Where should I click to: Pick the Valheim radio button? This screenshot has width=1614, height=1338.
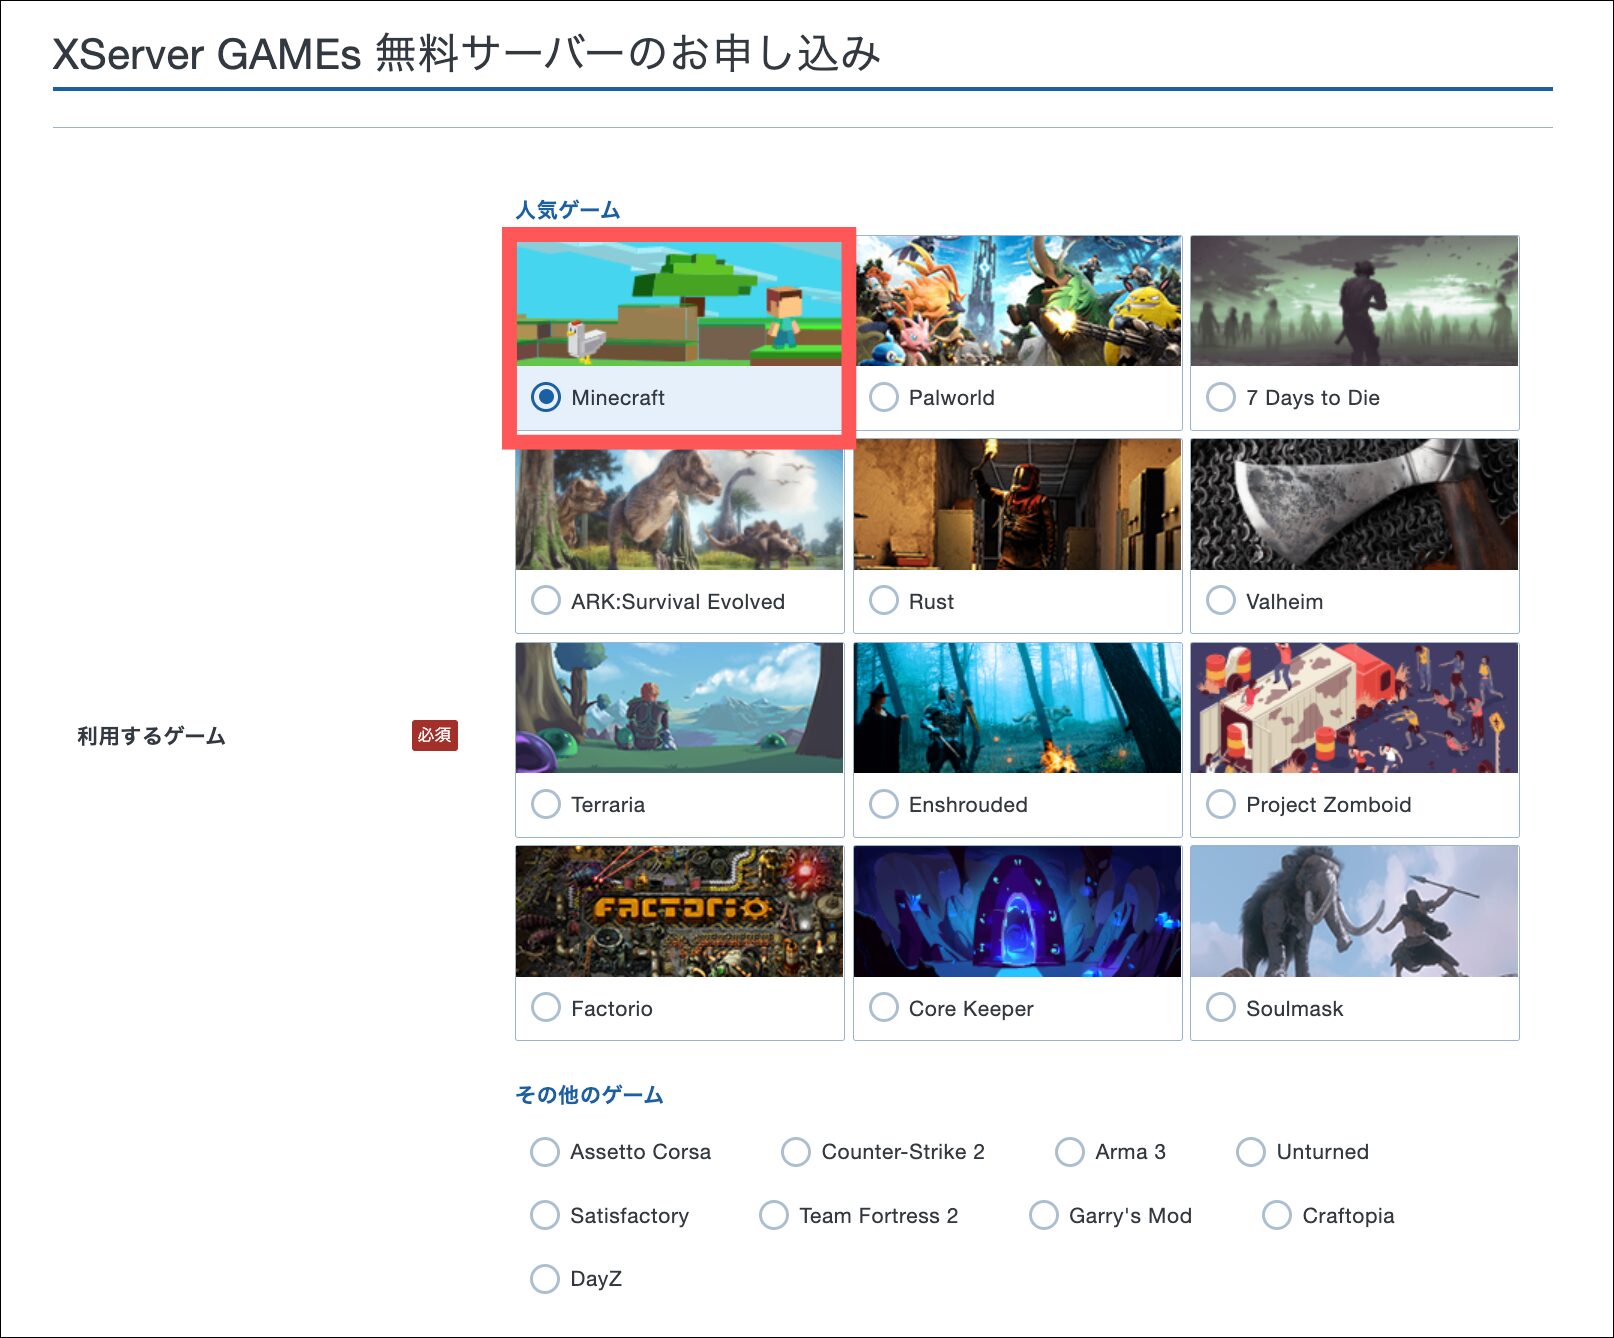pos(1221,601)
